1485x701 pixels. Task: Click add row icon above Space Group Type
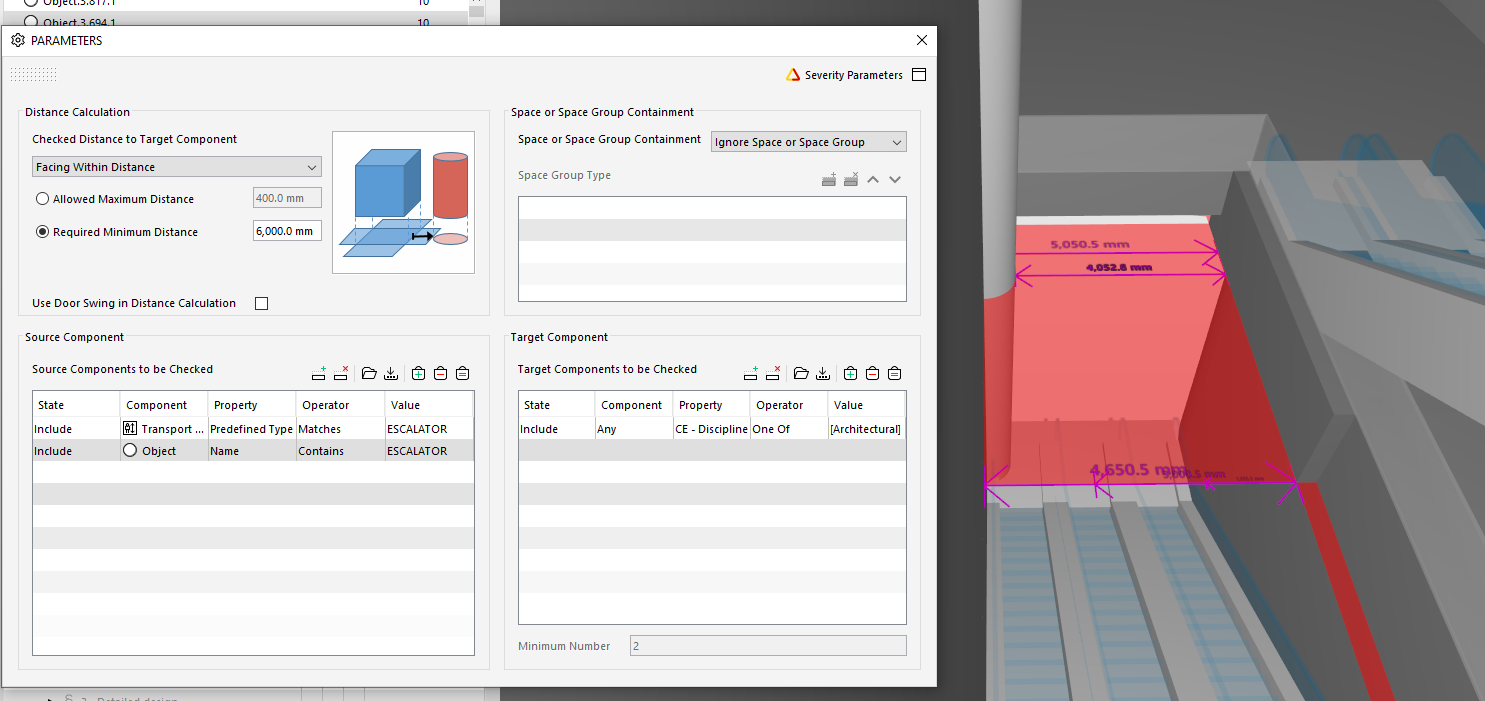829,179
